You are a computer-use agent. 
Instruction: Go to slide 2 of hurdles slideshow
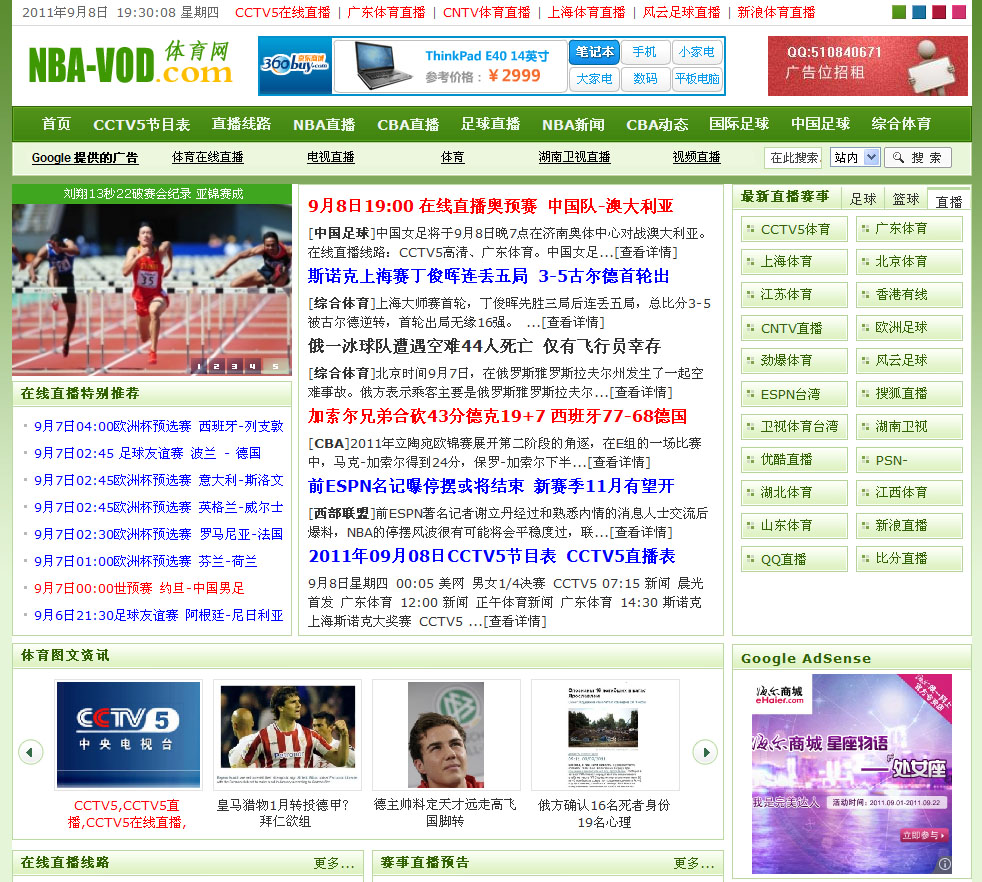coord(217,366)
